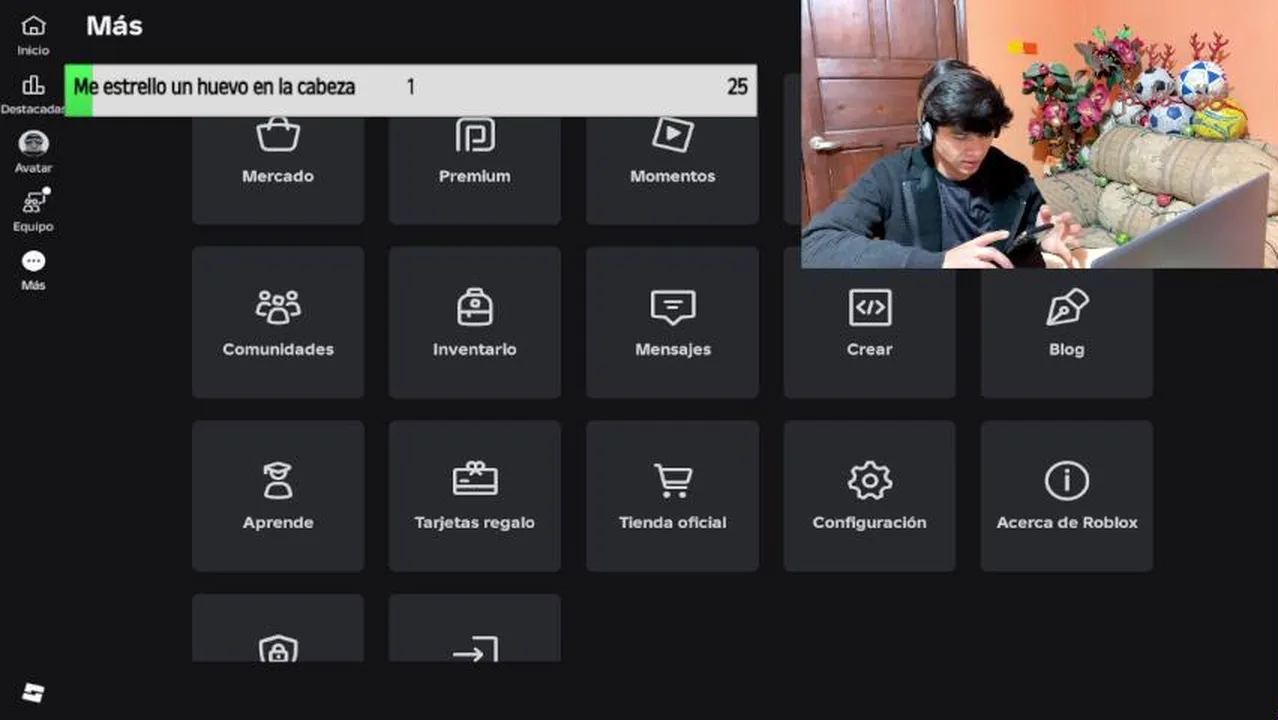
Task: Open Equipo from sidebar
Action: click(33, 210)
